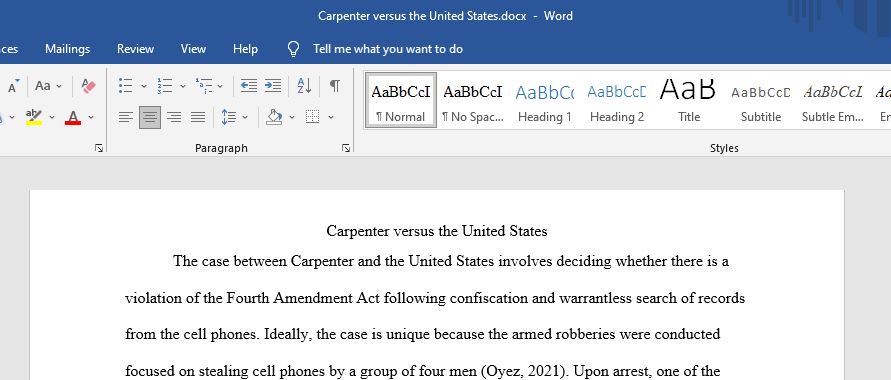Toggle Align Right paragraph alignment
Screen dimensions: 891x380
click(x=174, y=117)
